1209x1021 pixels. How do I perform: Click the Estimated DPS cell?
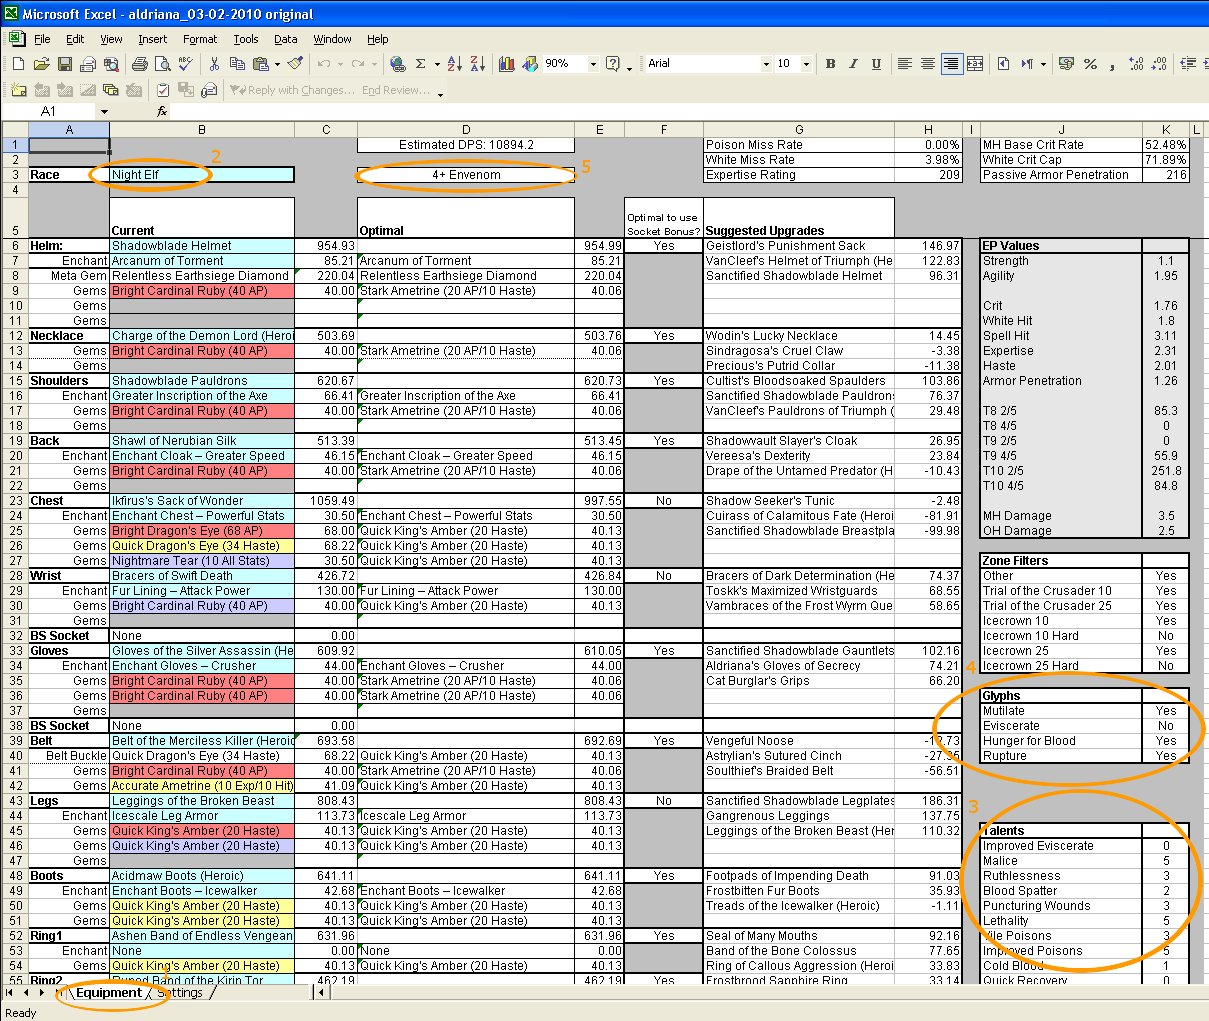[466, 145]
